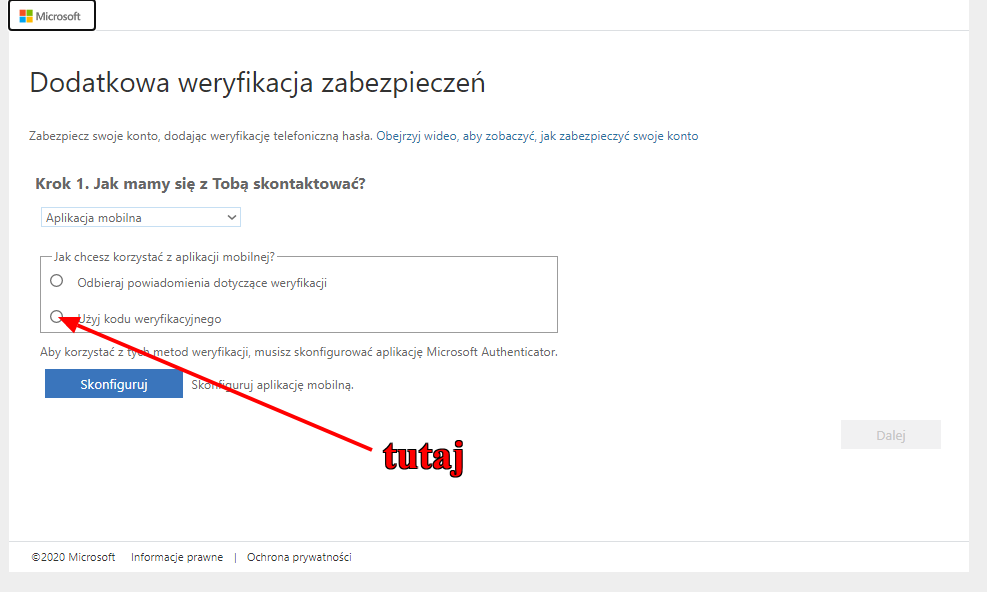Open the Obejrzyj wideo security help link
This screenshot has width=987, height=592.
tap(537, 136)
